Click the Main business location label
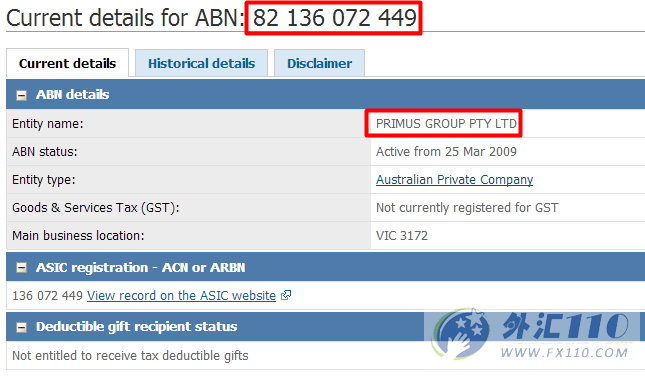Image resolution: width=645 pixels, height=377 pixels. click(78, 235)
